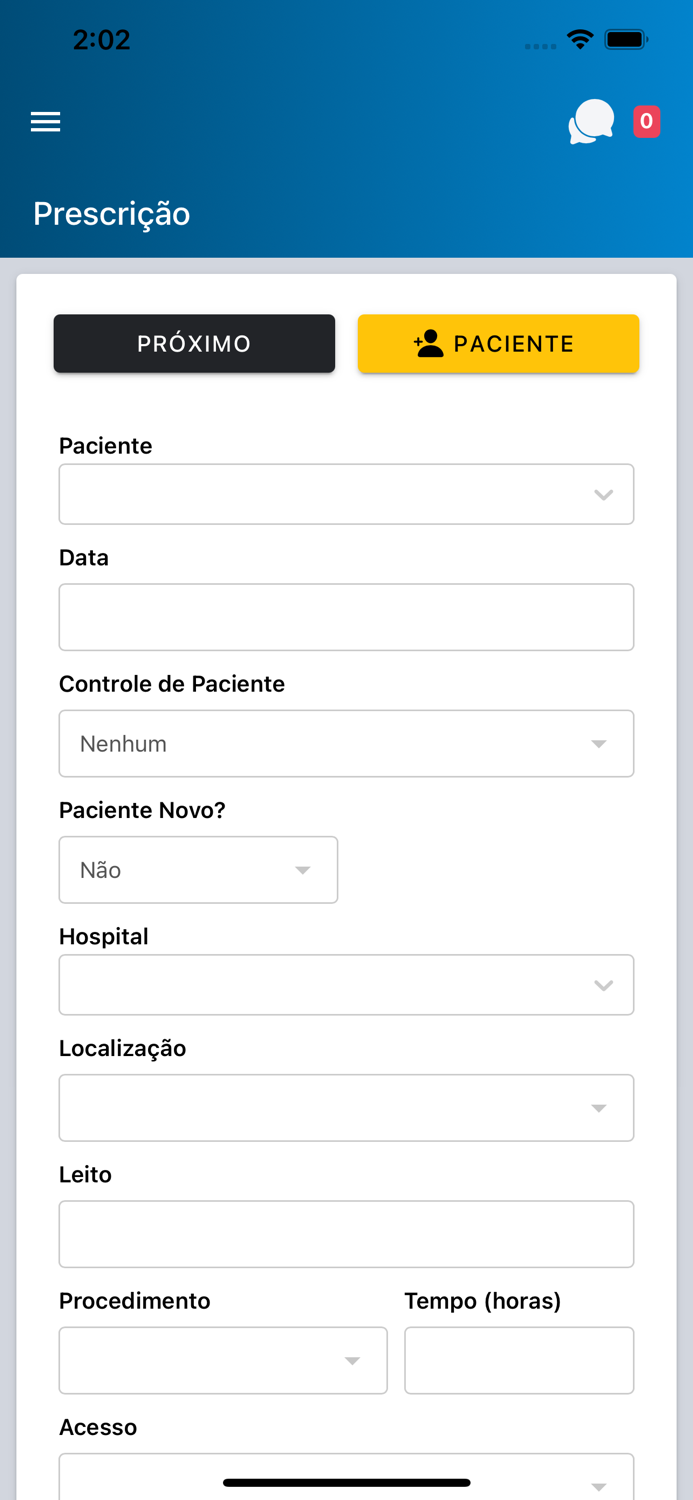This screenshot has height=1500, width=693.
Task: Open the chat messages icon
Action: 590,121
